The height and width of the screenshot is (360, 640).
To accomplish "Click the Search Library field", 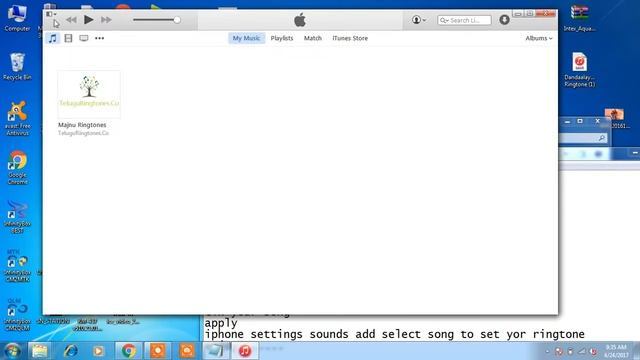I will point(464,20).
